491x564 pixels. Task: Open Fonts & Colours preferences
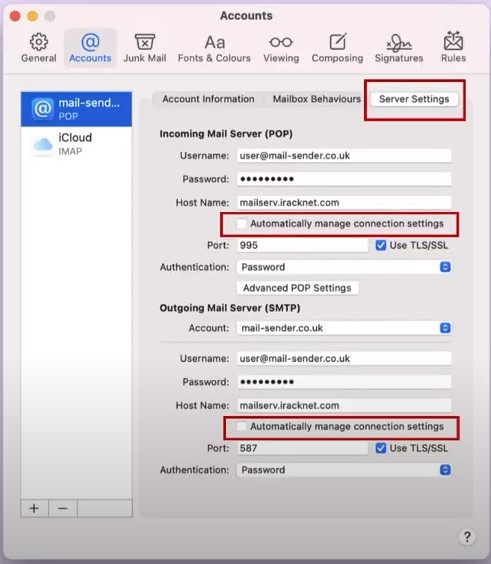pos(214,48)
